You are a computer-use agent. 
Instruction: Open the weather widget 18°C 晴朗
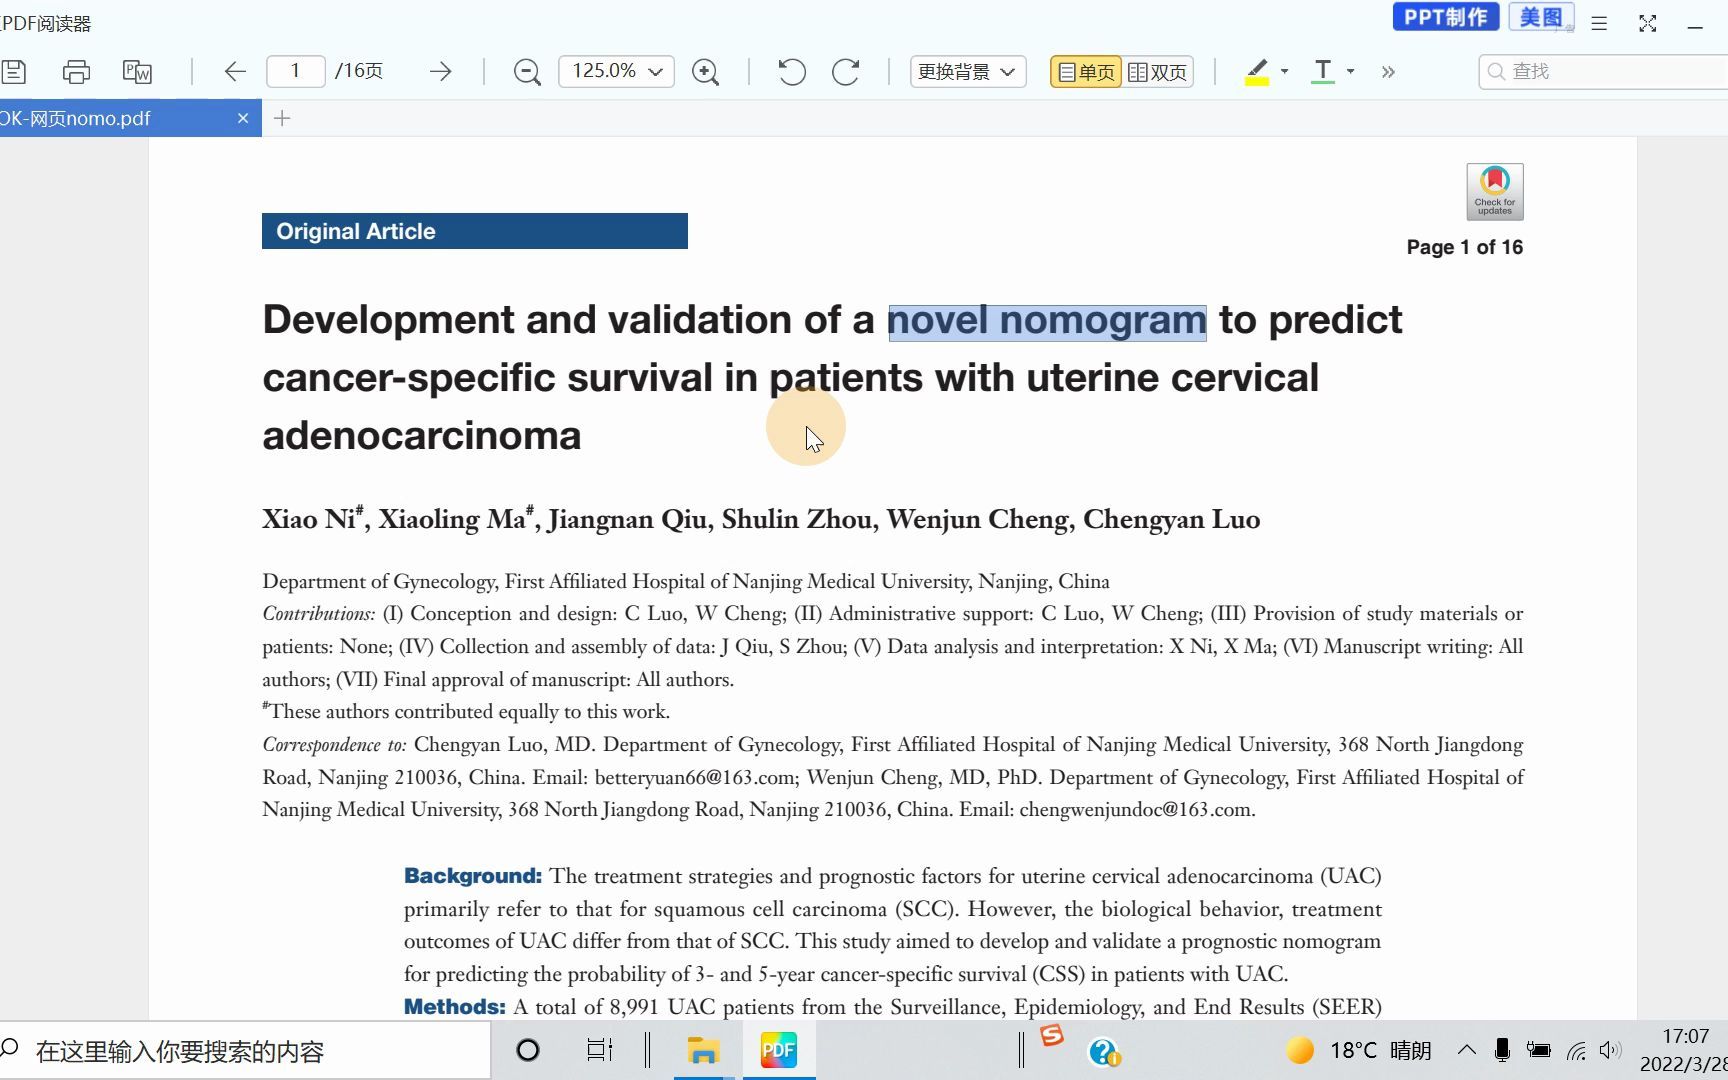tap(1359, 1050)
